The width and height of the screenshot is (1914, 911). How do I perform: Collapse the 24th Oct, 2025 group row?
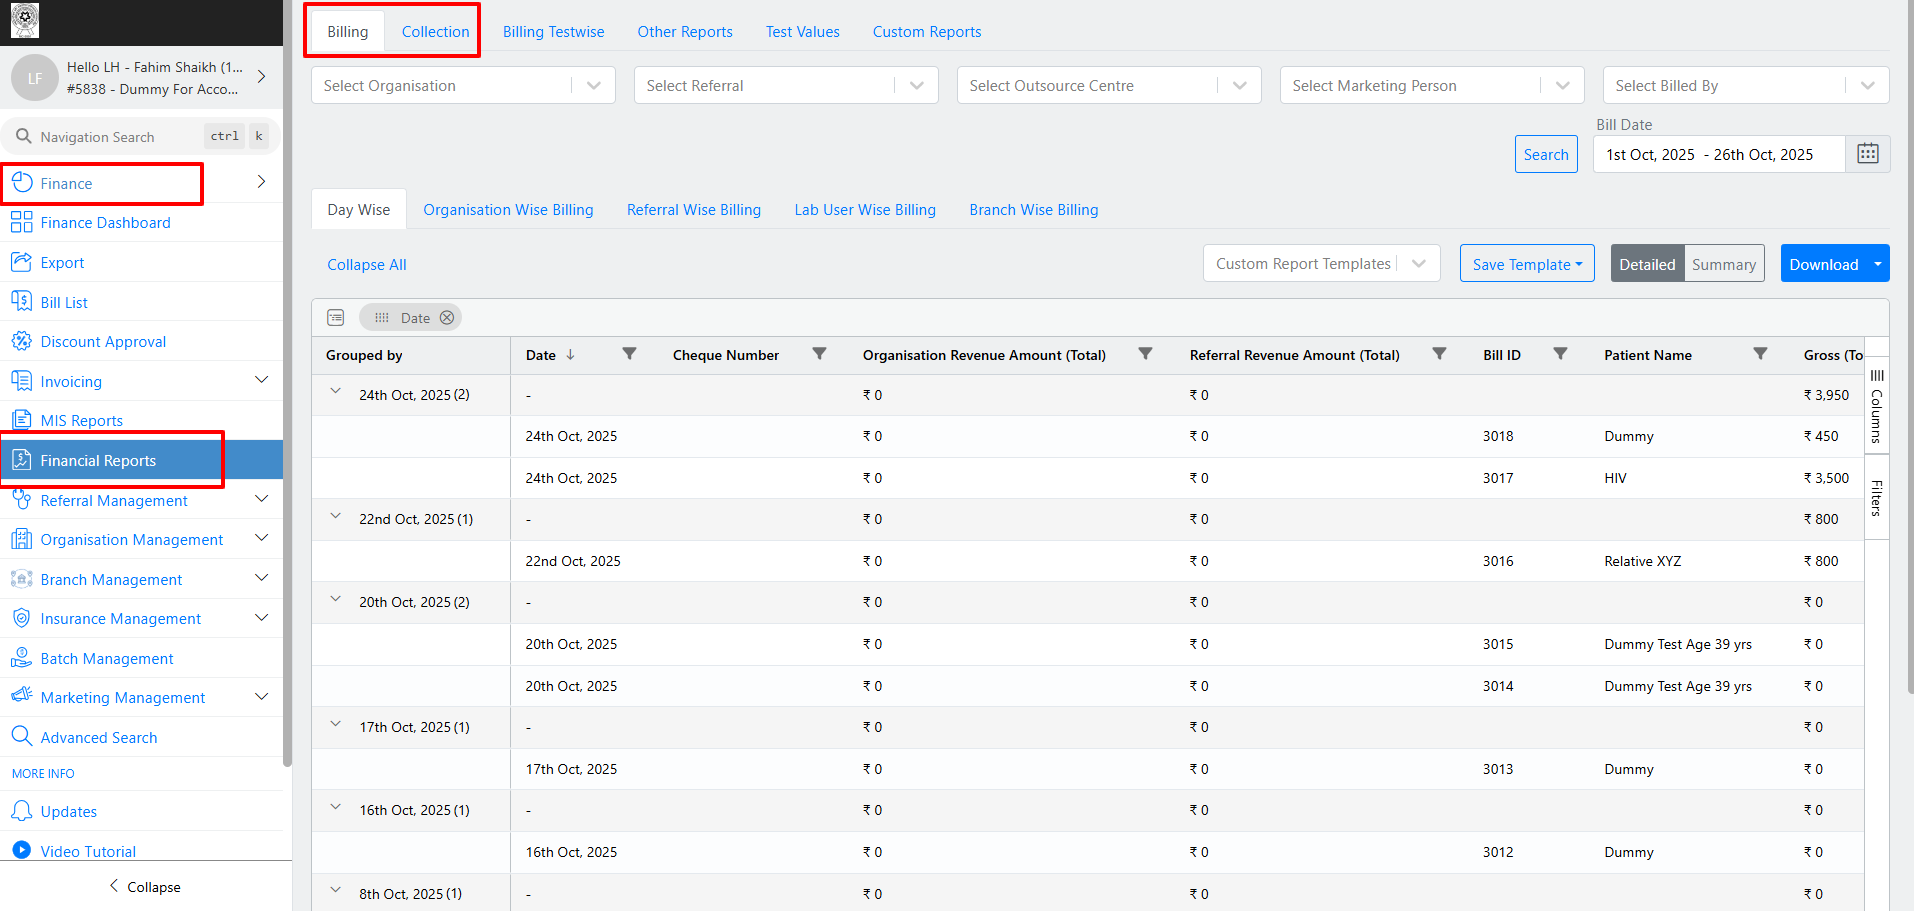click(x=336, y=392)
